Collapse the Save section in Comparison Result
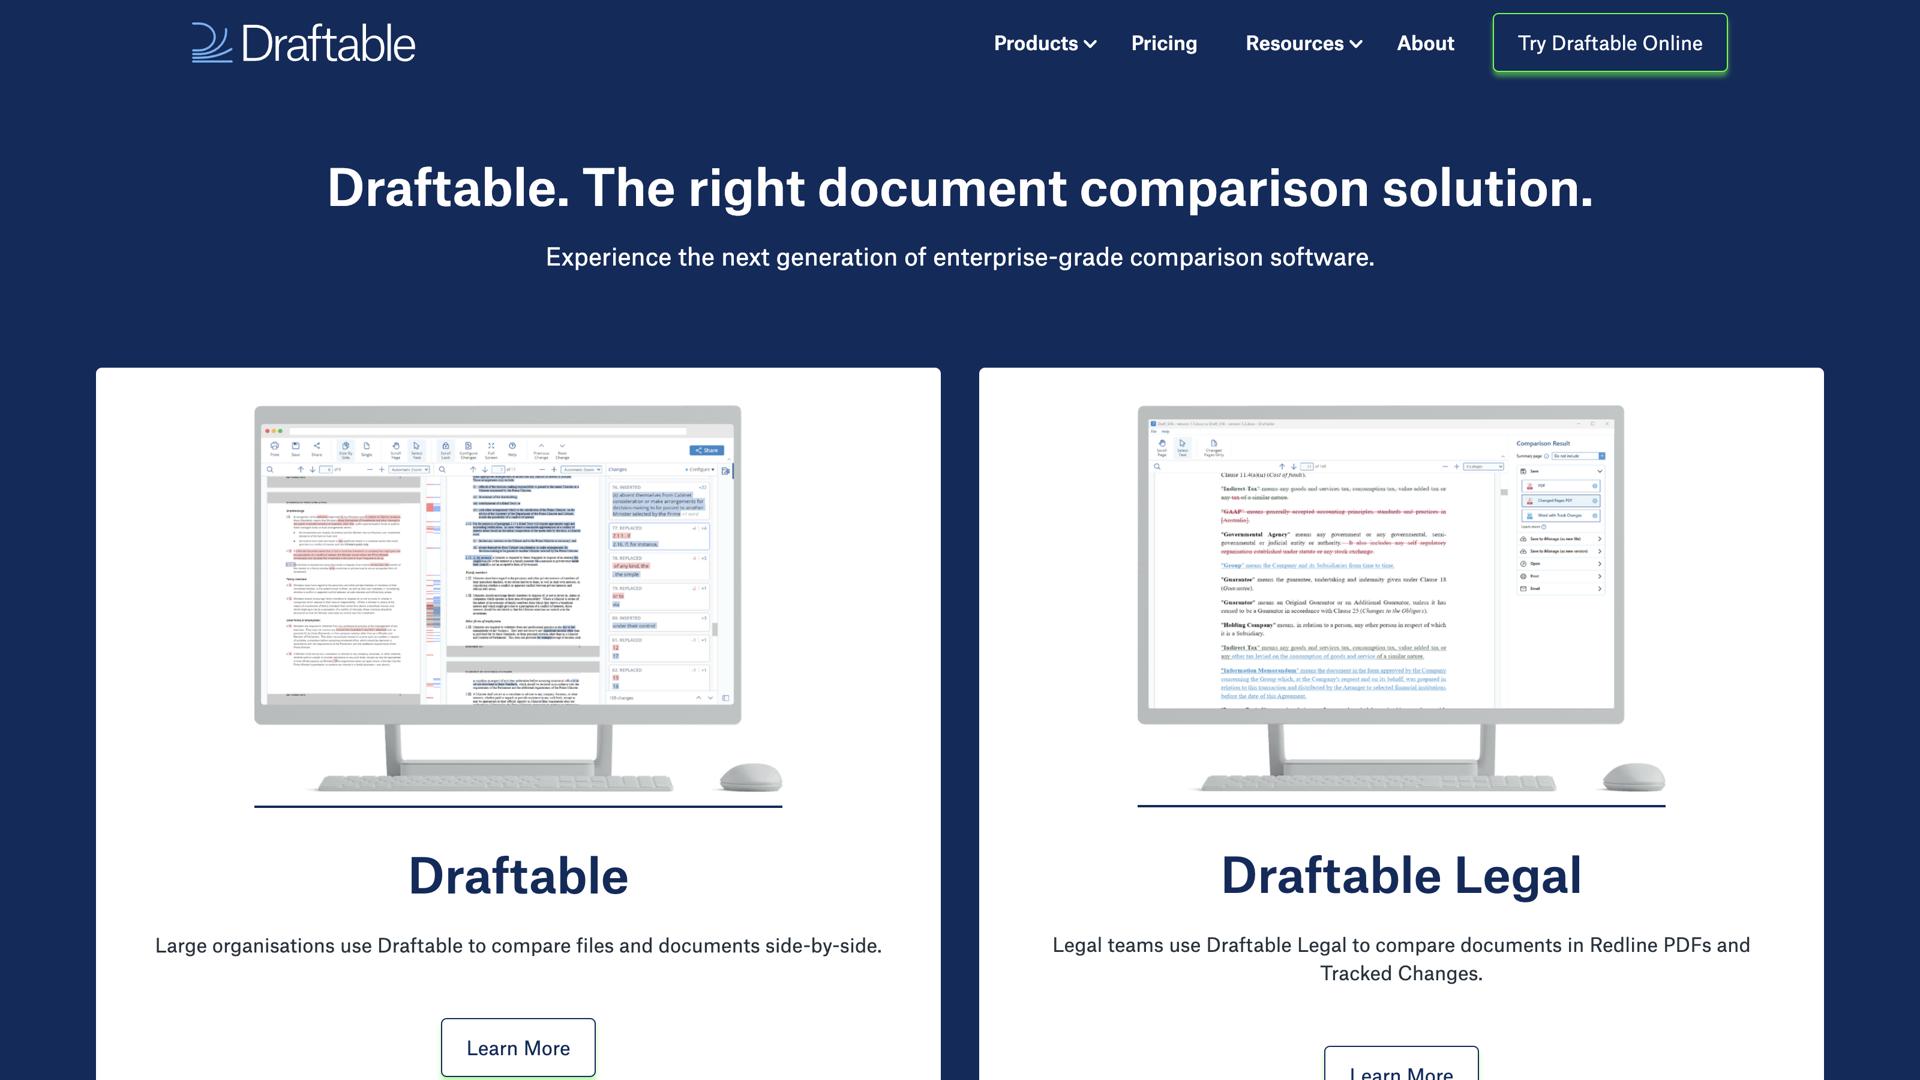 tap(1599, 471)
